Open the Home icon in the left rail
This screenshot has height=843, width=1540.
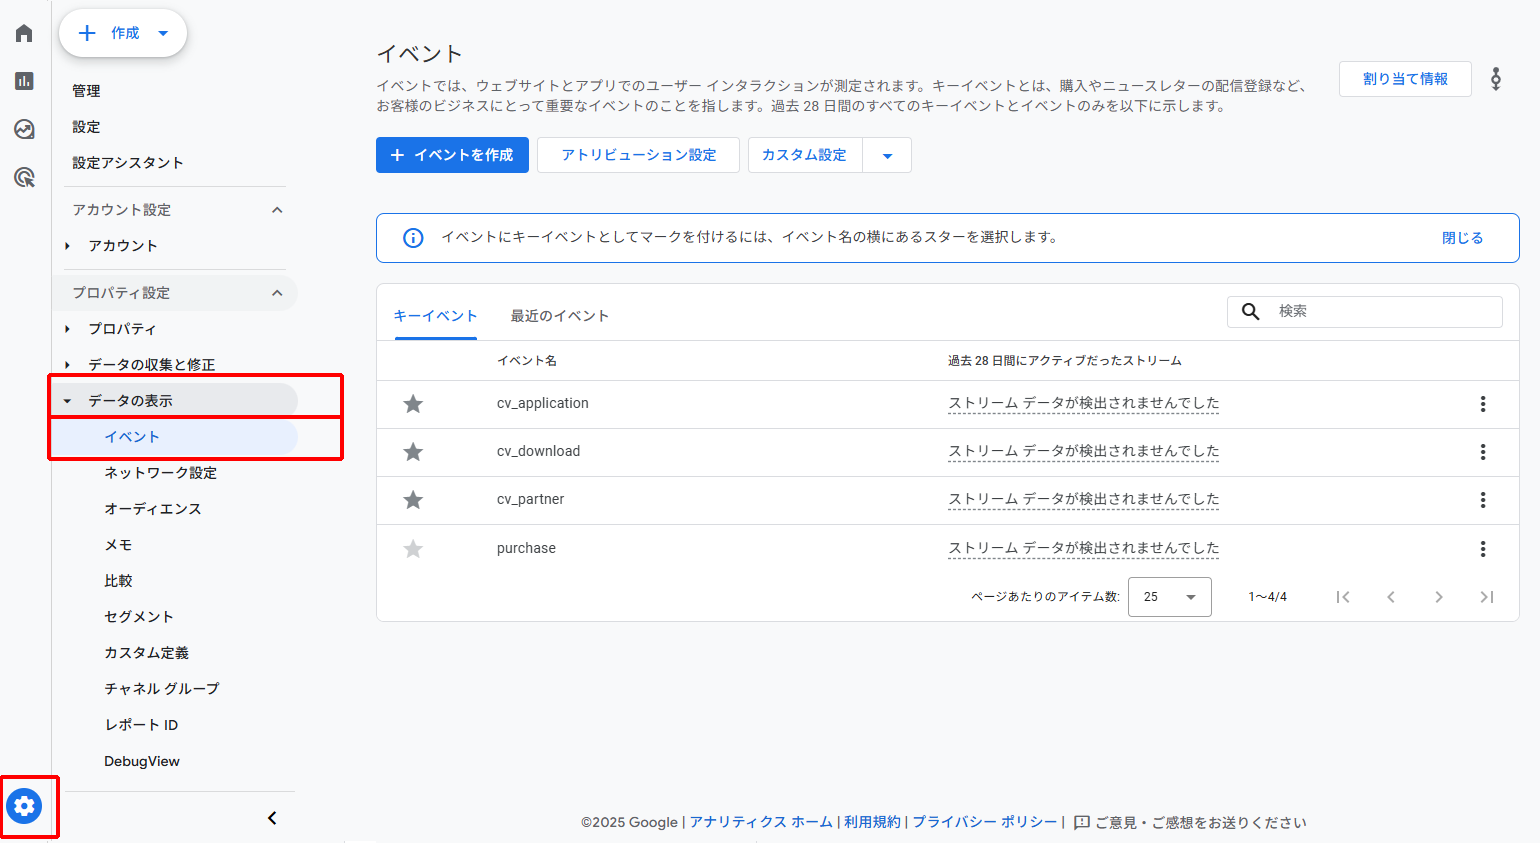pyautogui.click(x=23, y=32)
